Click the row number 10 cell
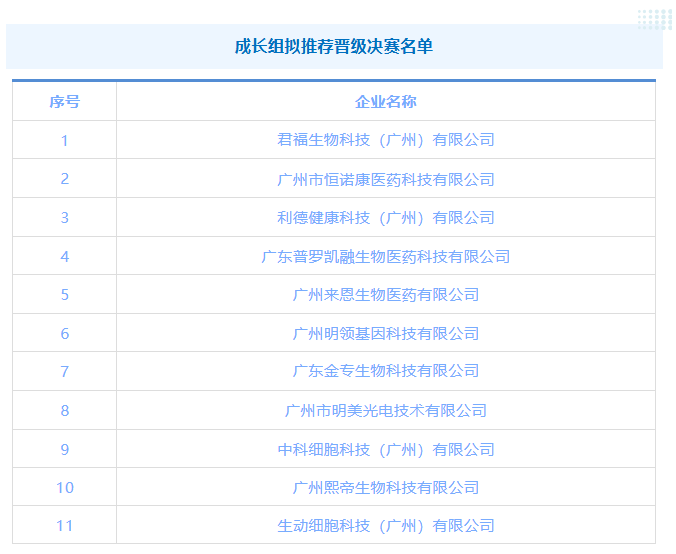Screen dimensions: 676x554 (65, 487)
